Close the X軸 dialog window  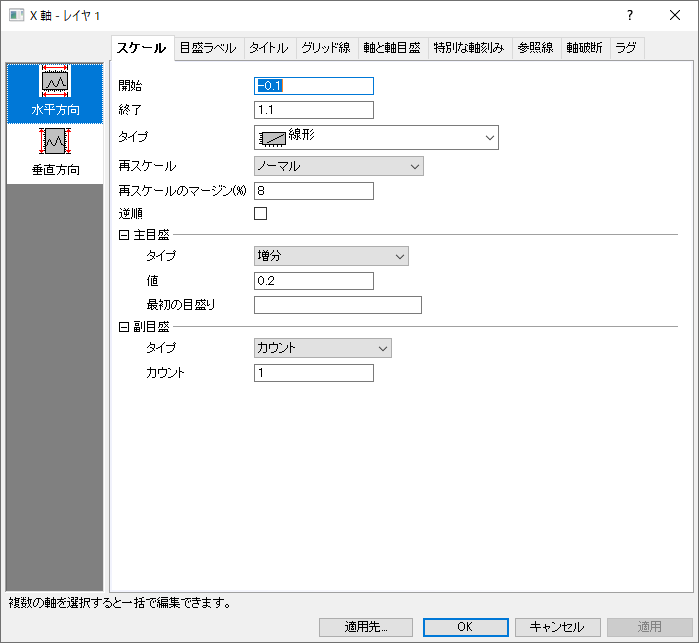(x=675, y=15)
